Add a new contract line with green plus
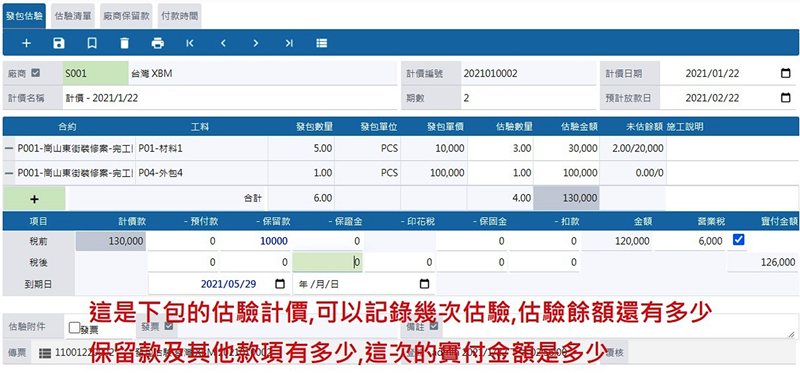 (34, 198)
